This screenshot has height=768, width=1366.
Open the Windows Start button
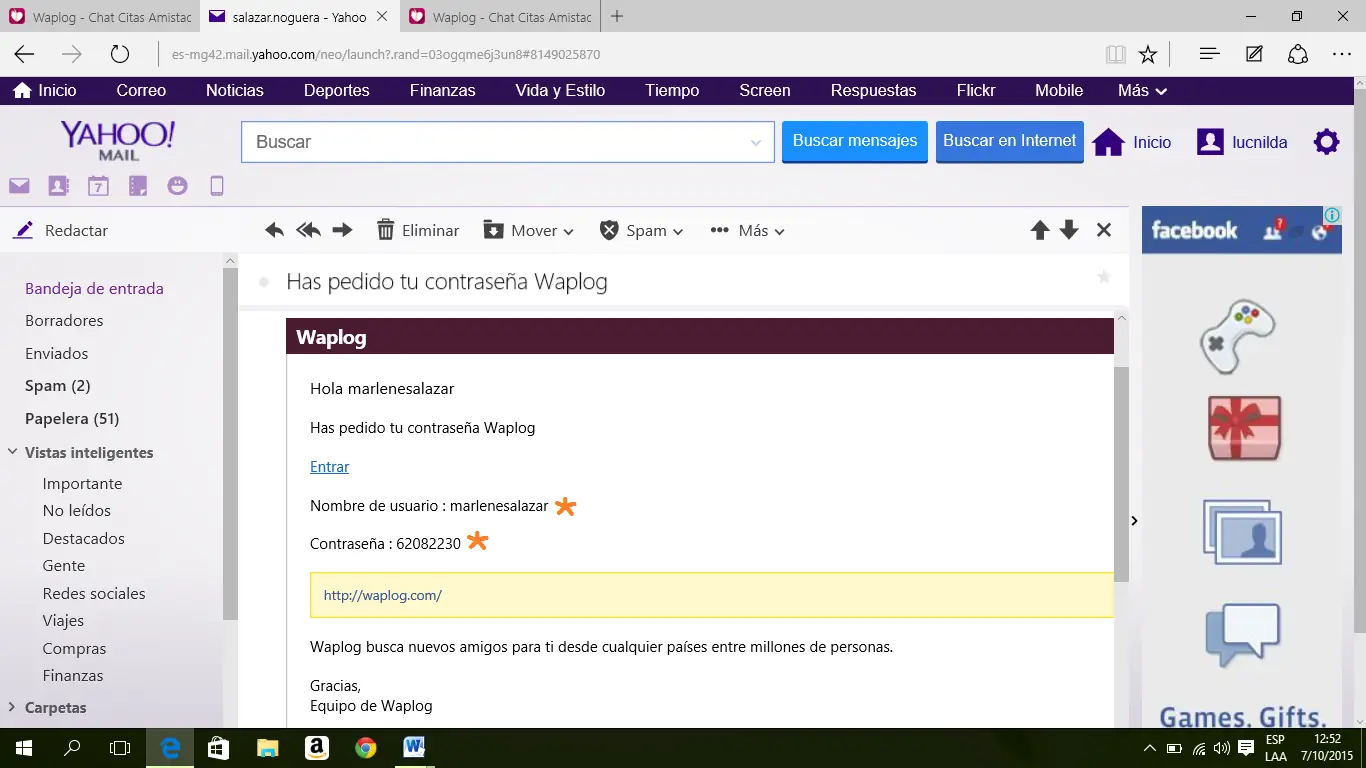[23, 748]
